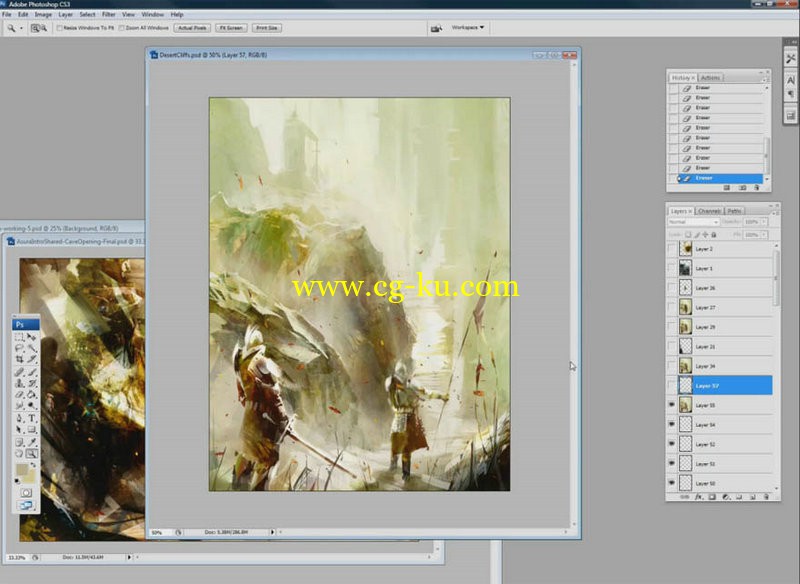Select the Pen tool
The height and width of the screenshot is (584, 800).
(19, 418)
